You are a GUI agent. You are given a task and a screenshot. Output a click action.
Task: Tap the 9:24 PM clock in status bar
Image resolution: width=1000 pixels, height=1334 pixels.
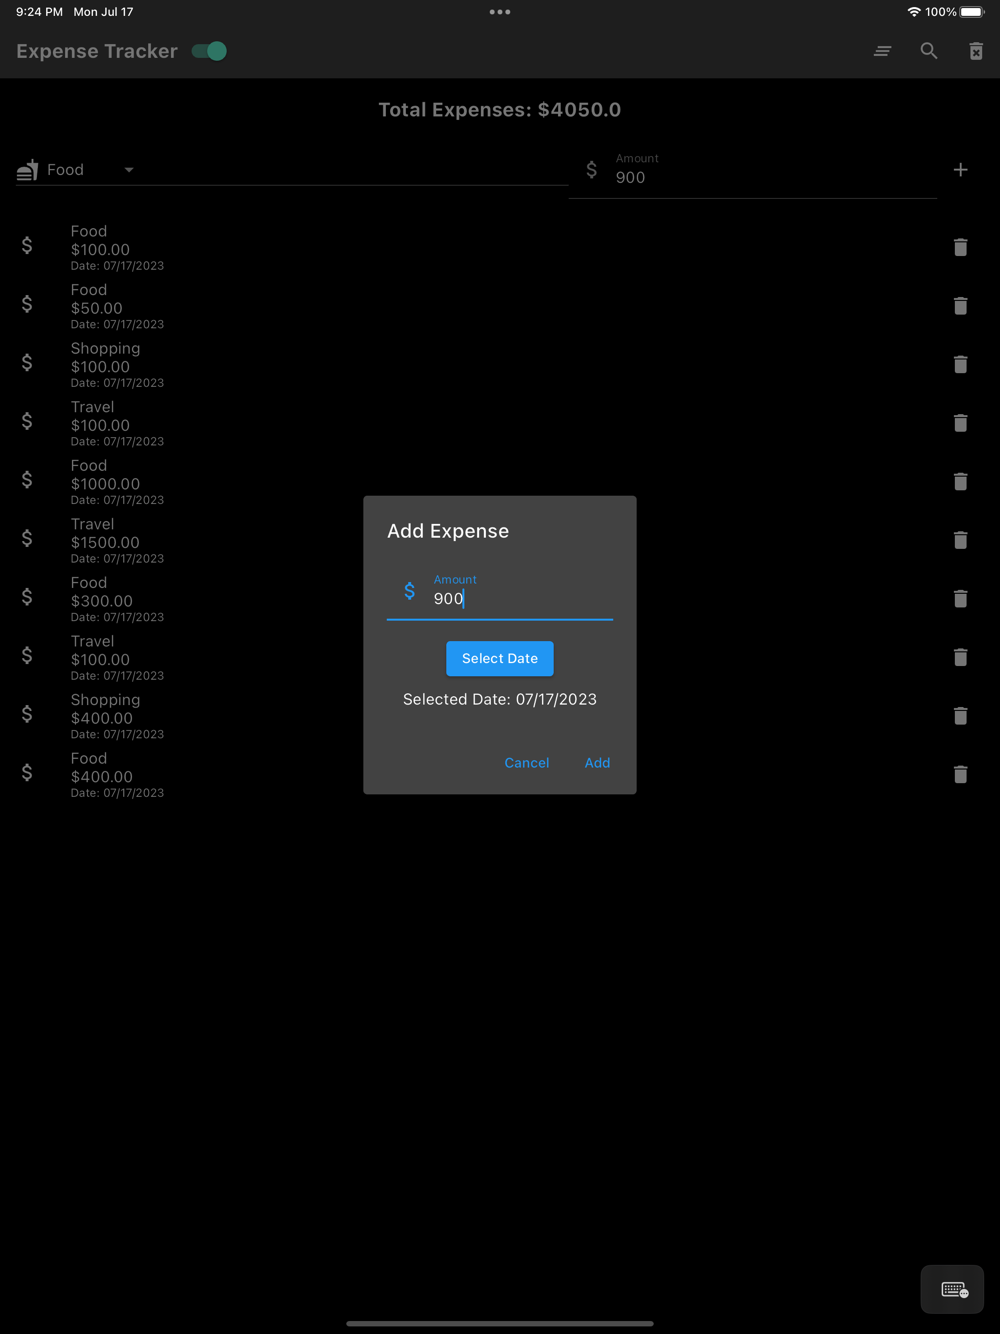pyautogui.click(x=39, y=12)
